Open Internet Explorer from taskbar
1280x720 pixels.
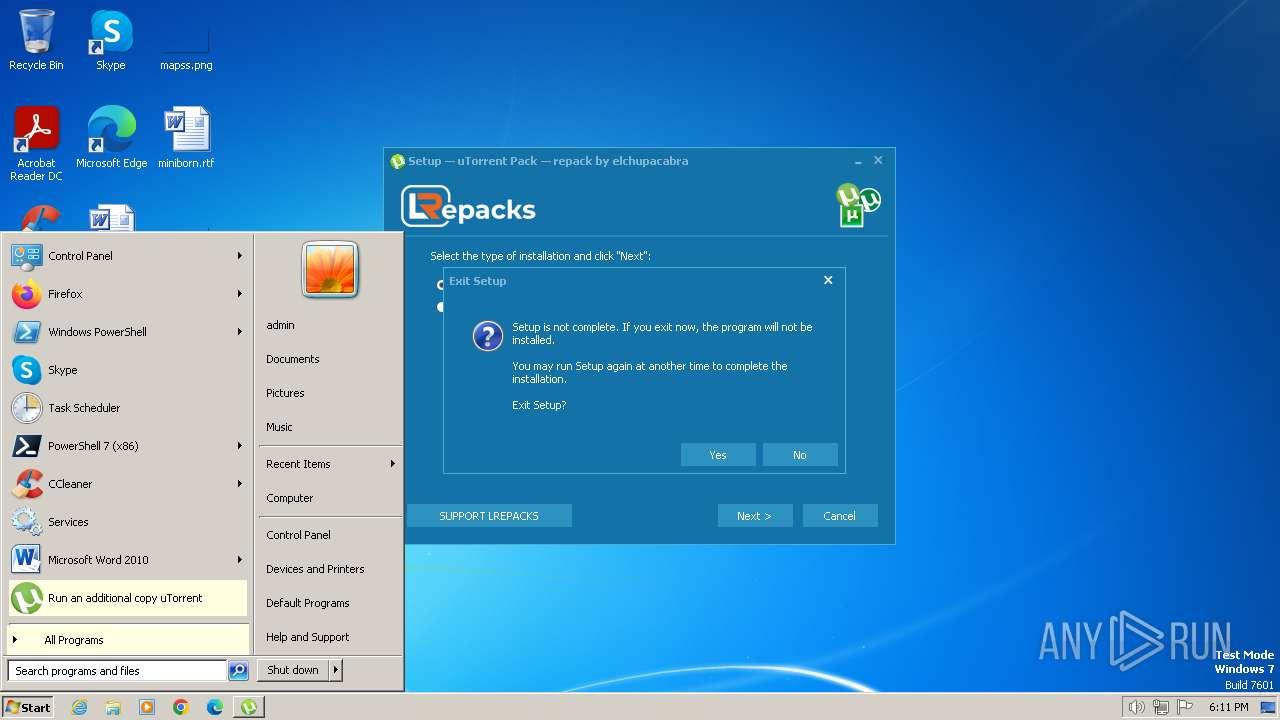[x=79, y=707]
